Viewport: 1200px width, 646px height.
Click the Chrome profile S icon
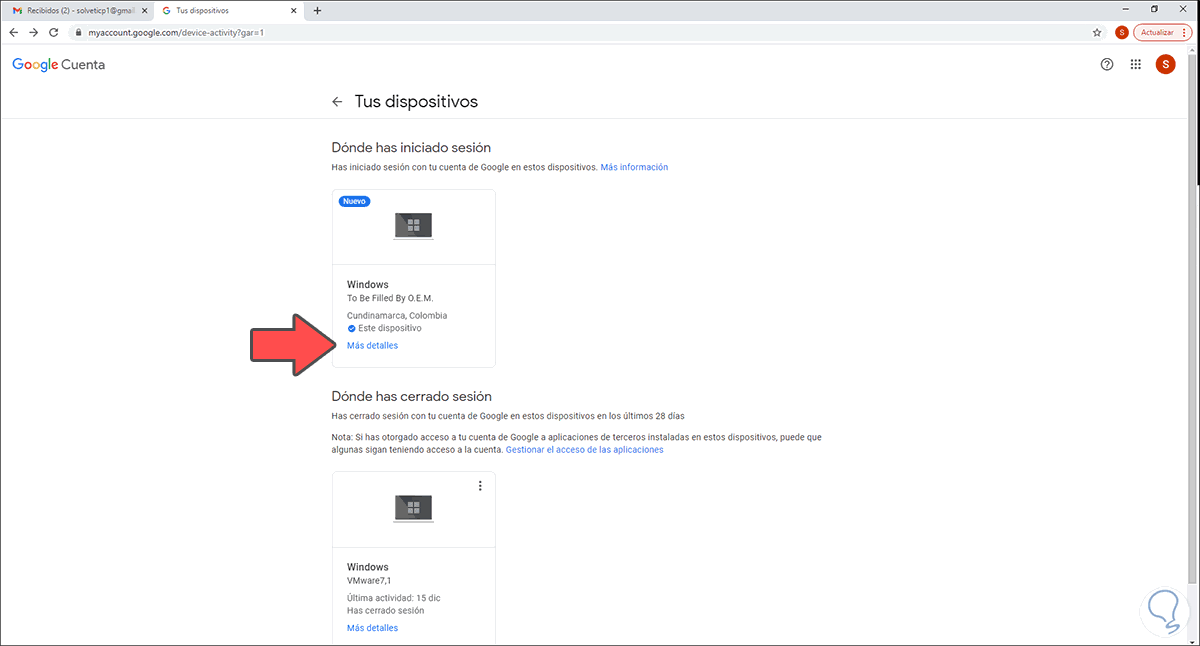pos(1122,31)
